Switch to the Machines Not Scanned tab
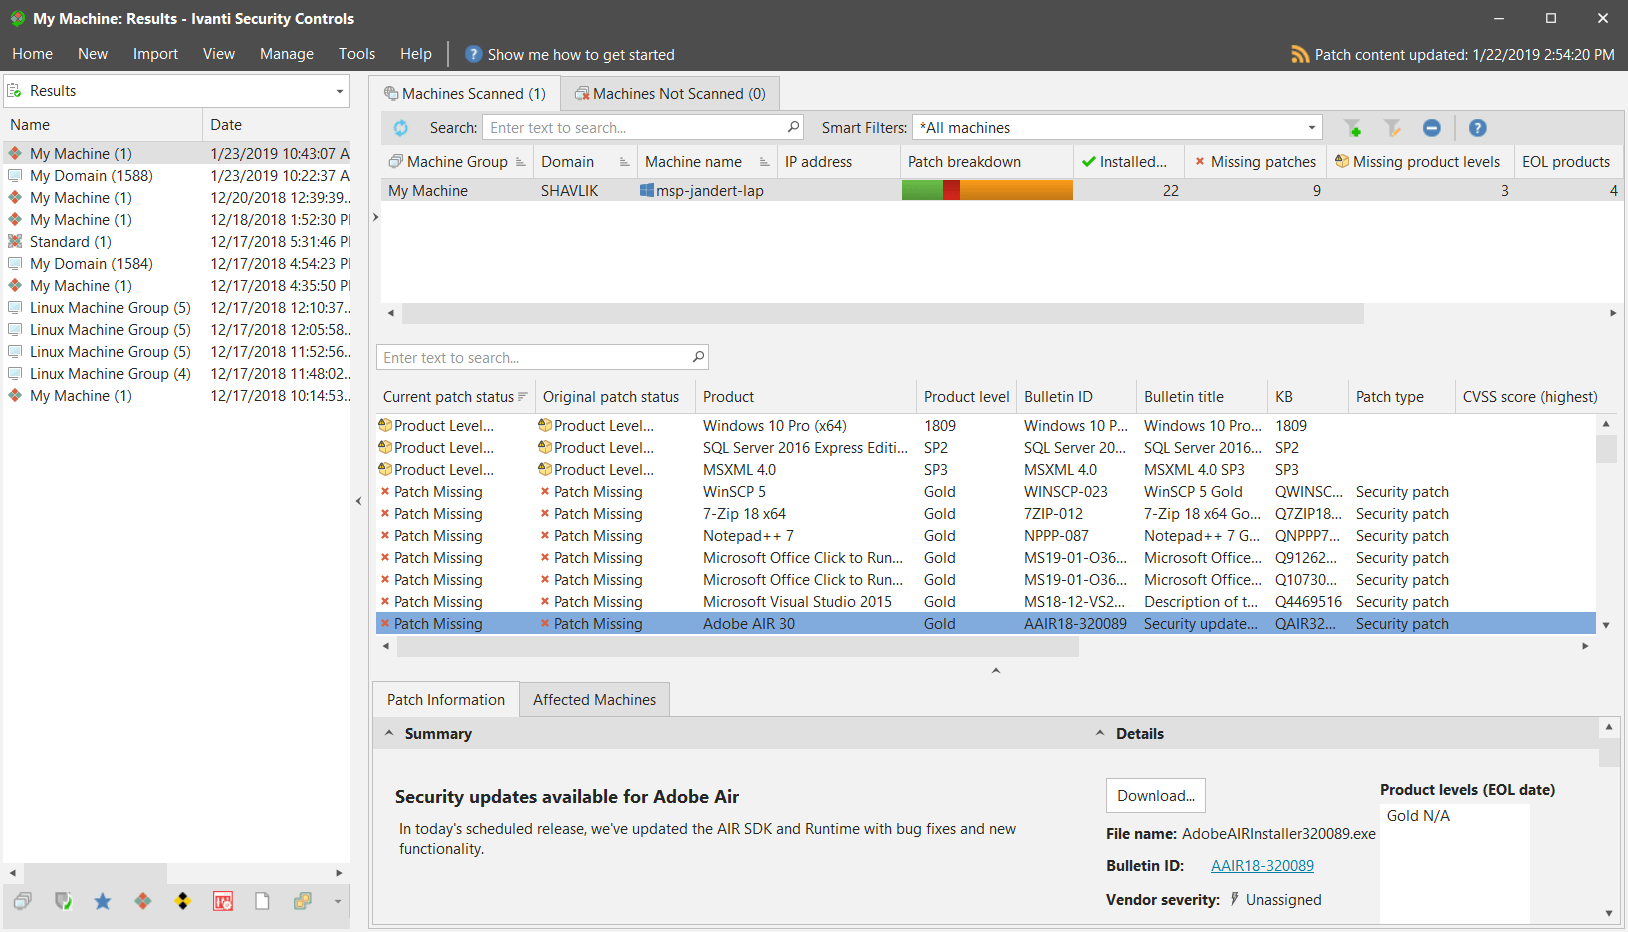 click(x=670, y=94)
